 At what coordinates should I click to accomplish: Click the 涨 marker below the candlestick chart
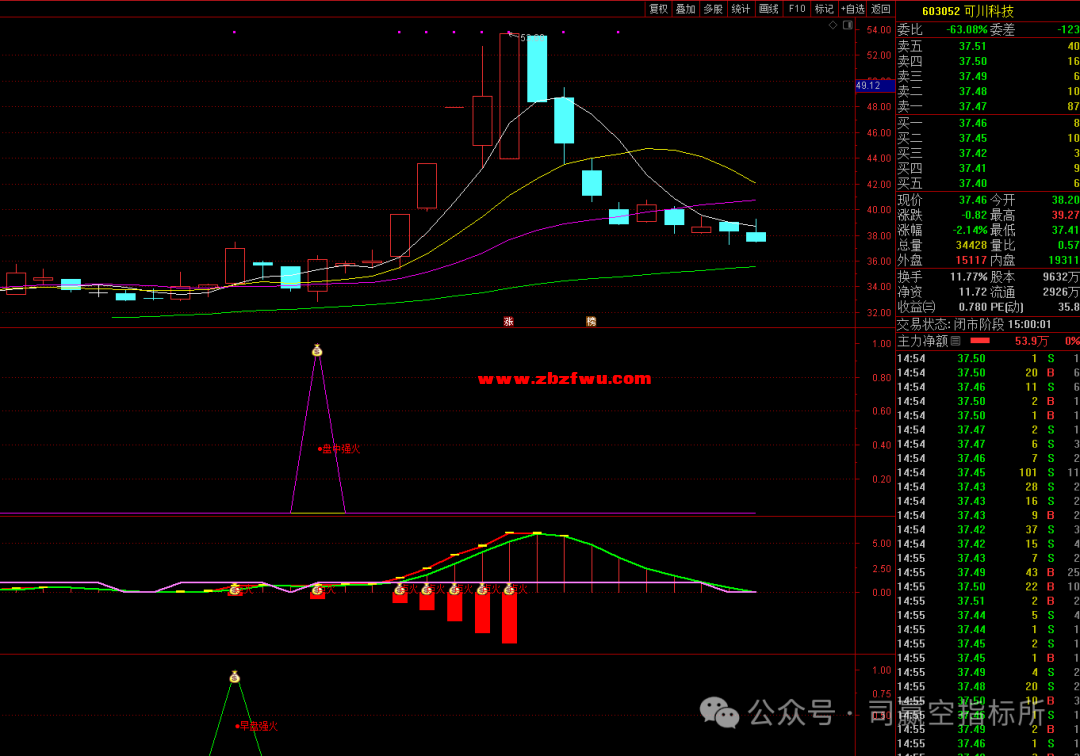pyautogui.click(x=508, y=322)
